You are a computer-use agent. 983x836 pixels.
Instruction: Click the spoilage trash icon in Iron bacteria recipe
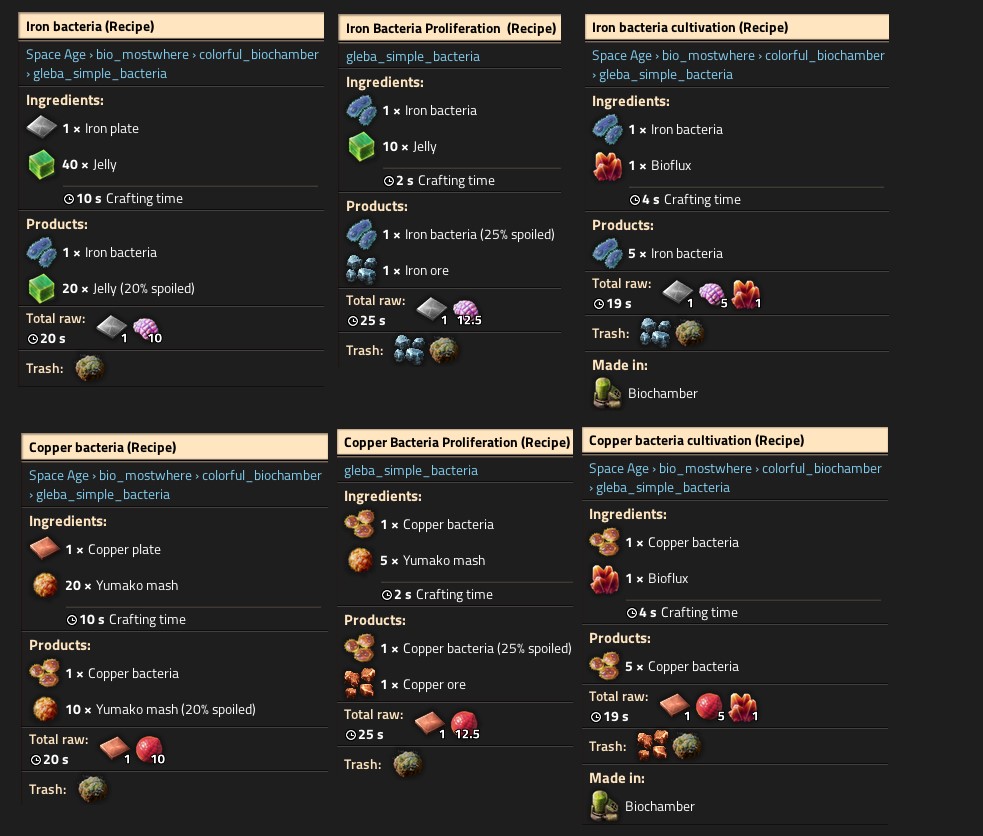[90, 368]
